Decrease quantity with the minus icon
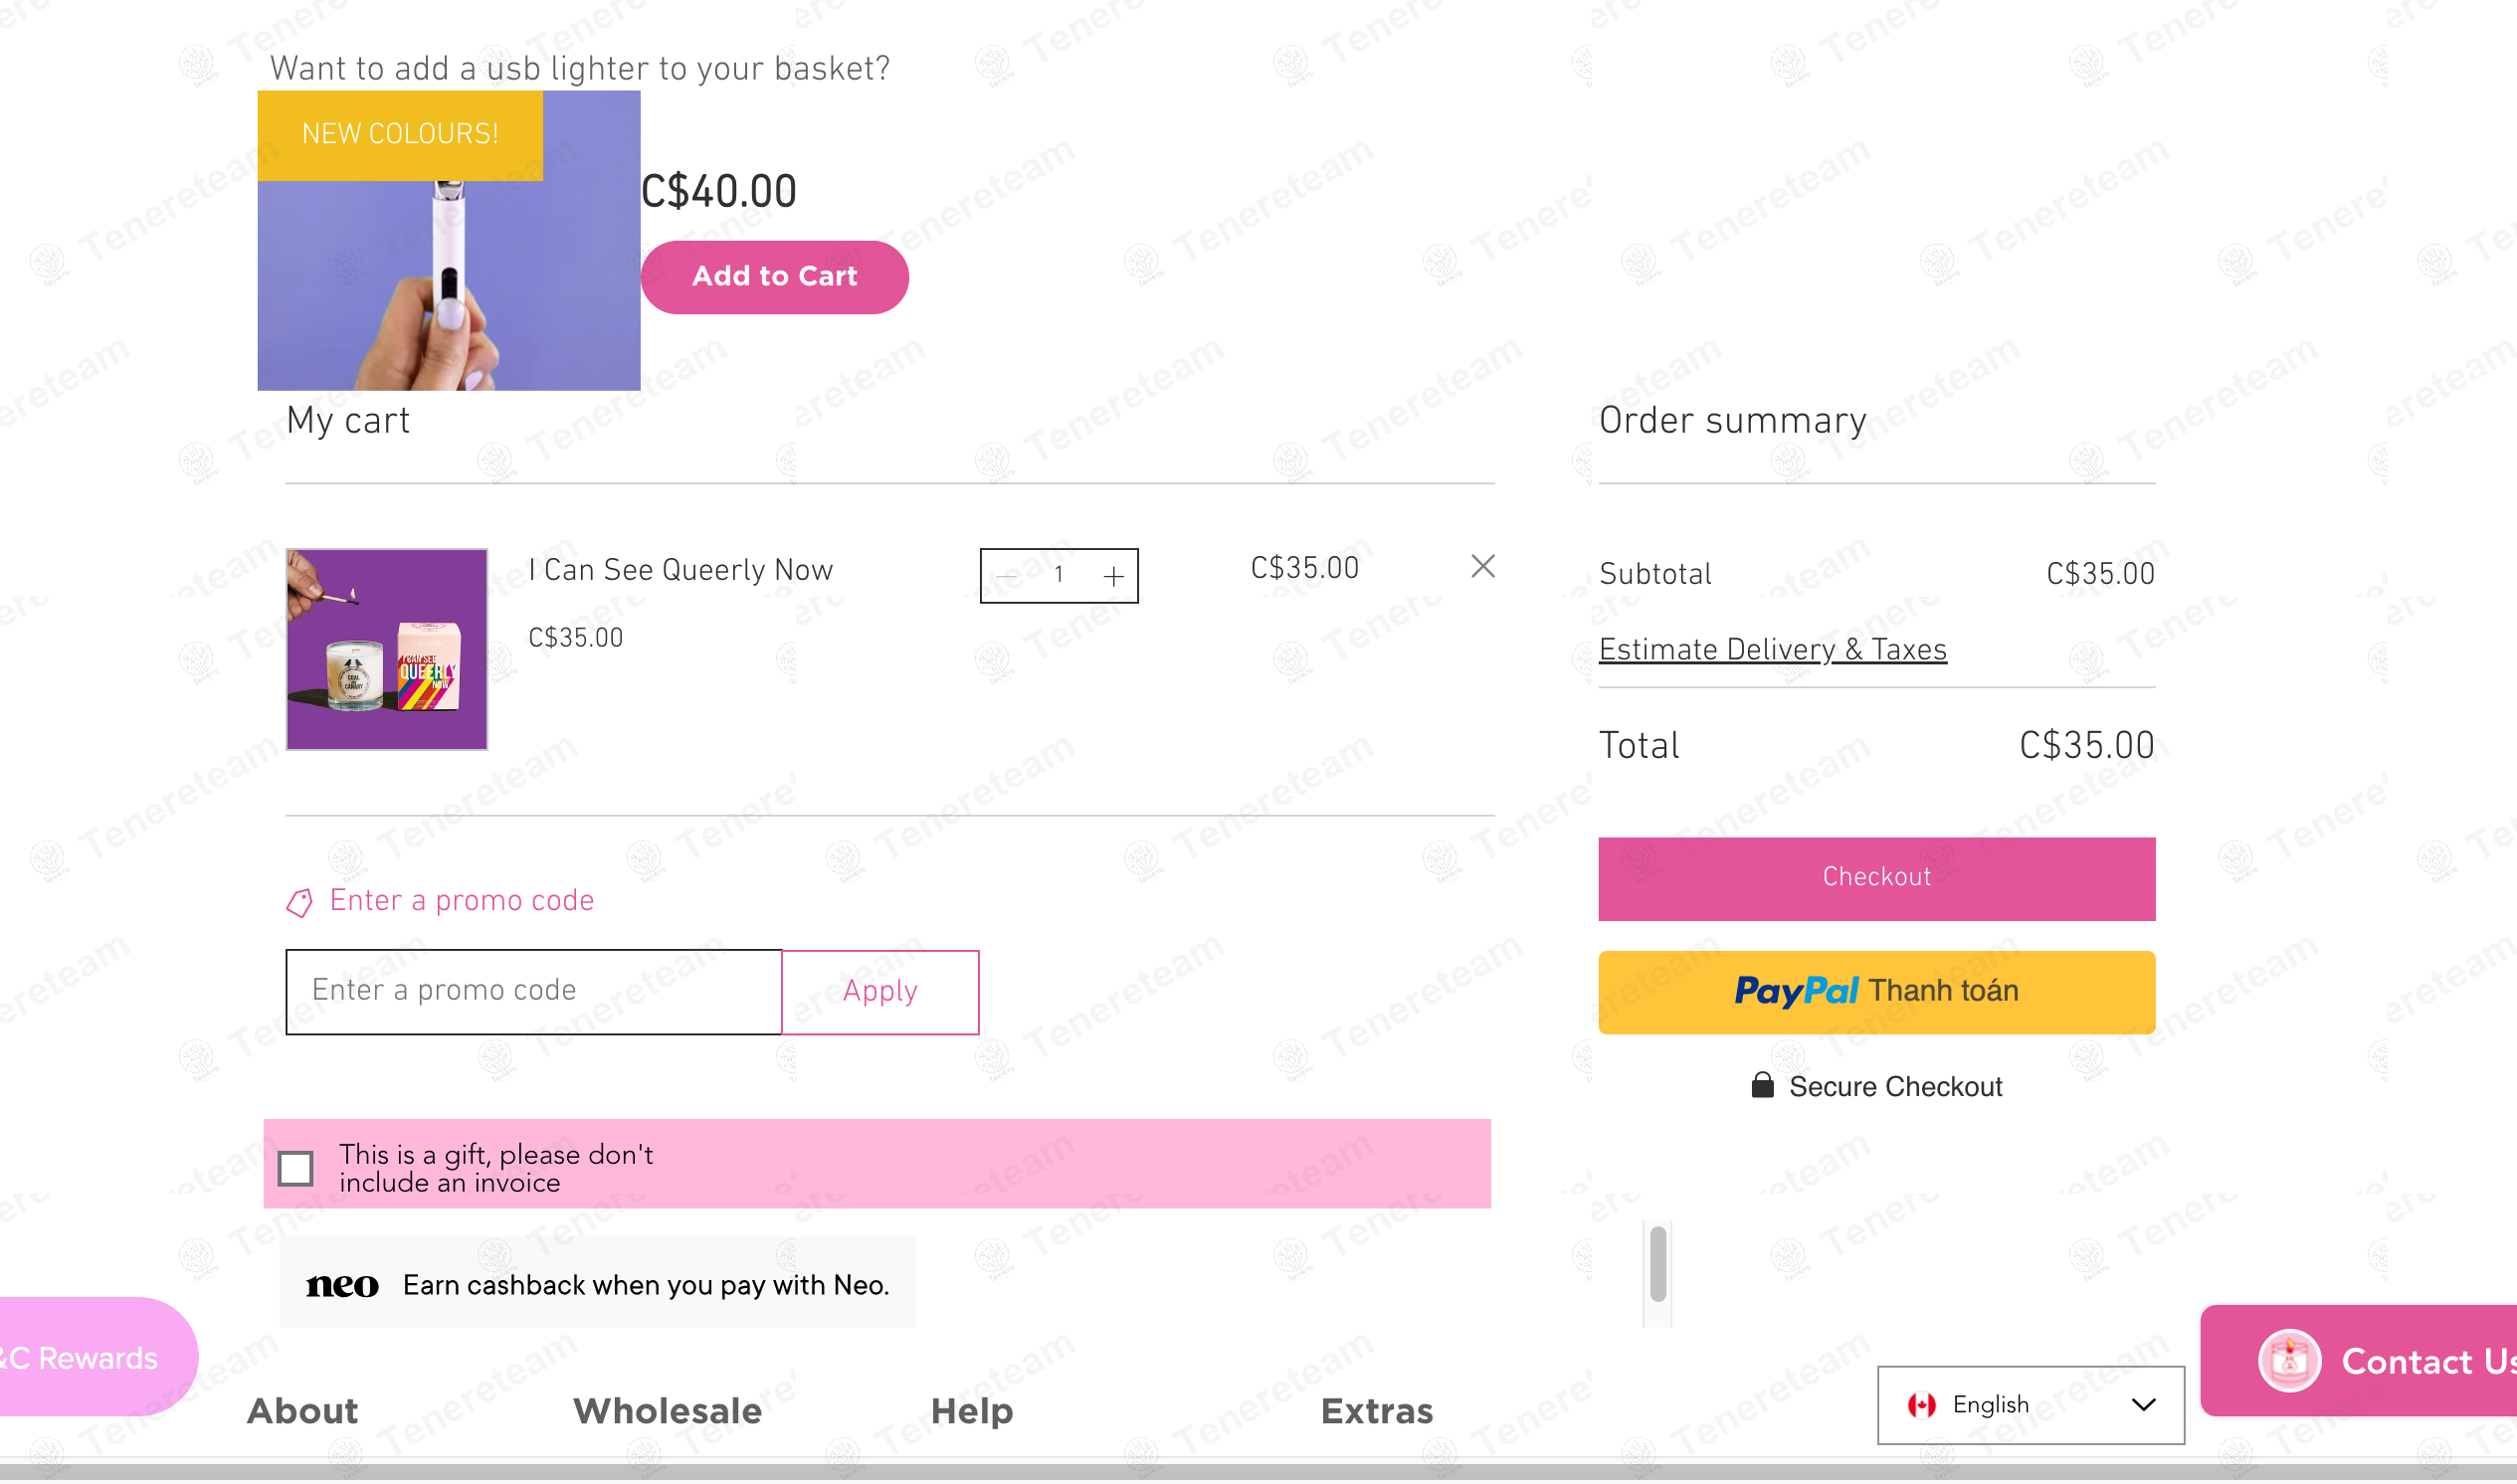The image size is (2517, 1484). 1006,577
